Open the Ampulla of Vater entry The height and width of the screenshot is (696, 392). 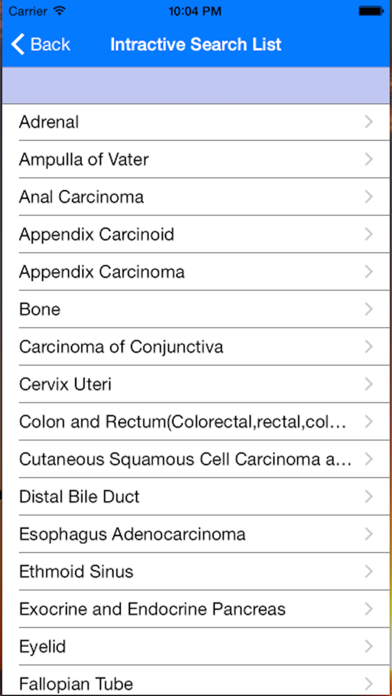[x=196, y=159]
